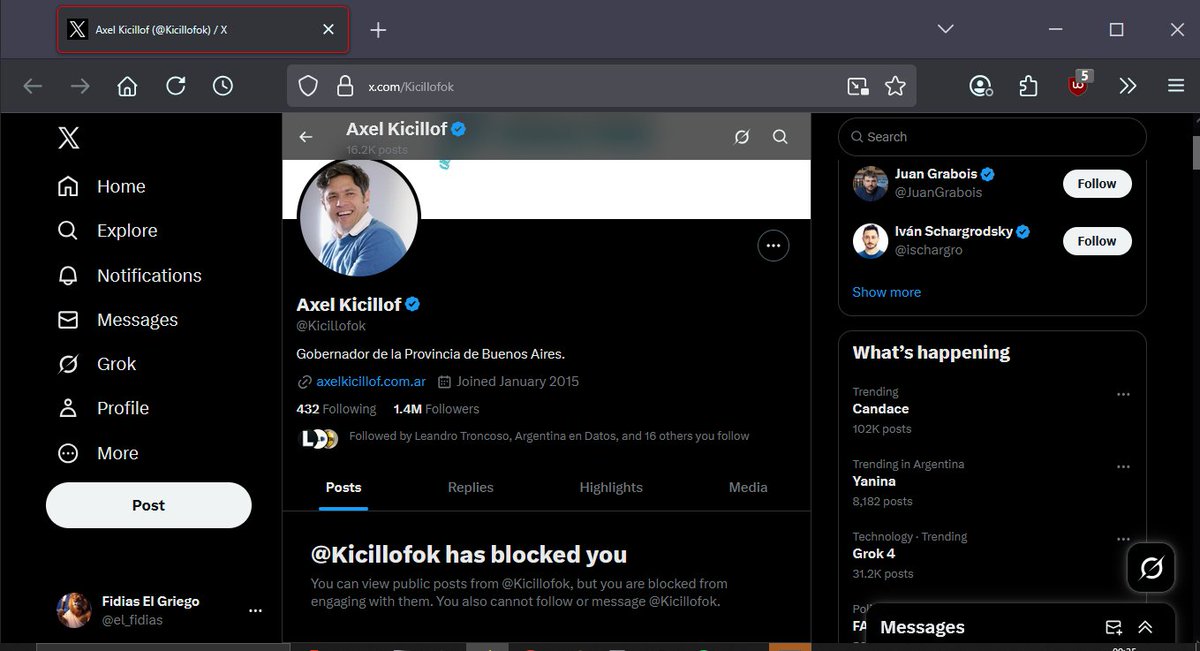Open the floating Grok button at bottom right
This screenshot has height=651, width=1200.
(x=1150, y=567)
